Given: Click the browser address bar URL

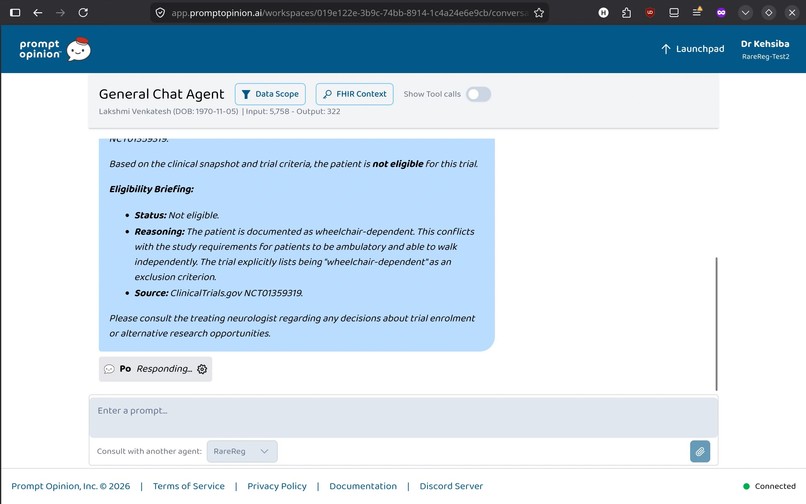Looking at the screenshot, I should pyautogui.click(x=350, y=13).
